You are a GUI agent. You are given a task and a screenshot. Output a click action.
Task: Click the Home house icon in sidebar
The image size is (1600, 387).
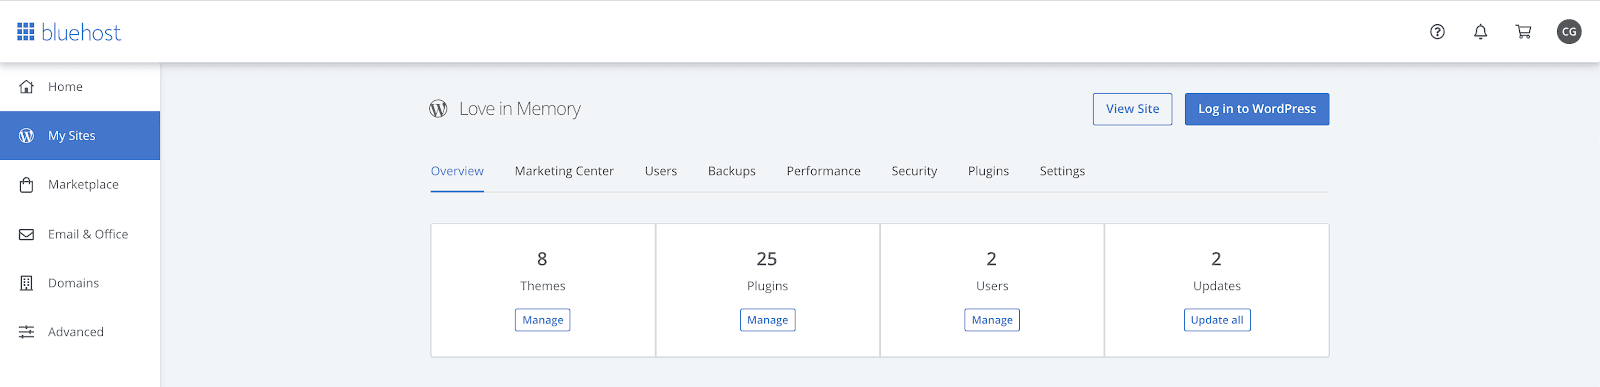(x=27, y=87)
